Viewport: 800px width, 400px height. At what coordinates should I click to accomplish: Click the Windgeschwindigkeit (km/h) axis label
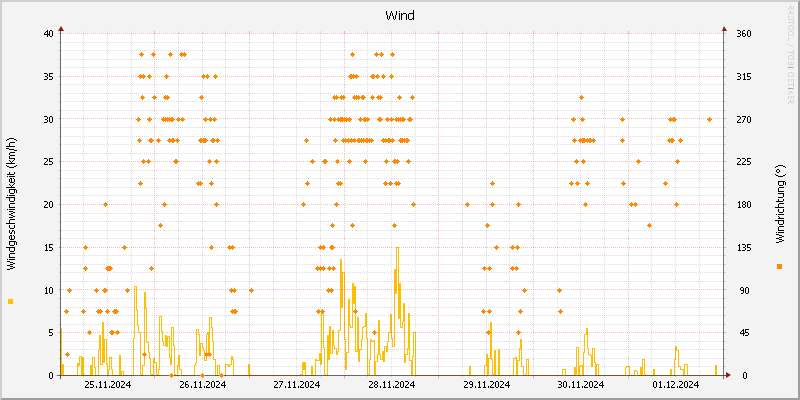click(x=12, y=204)
